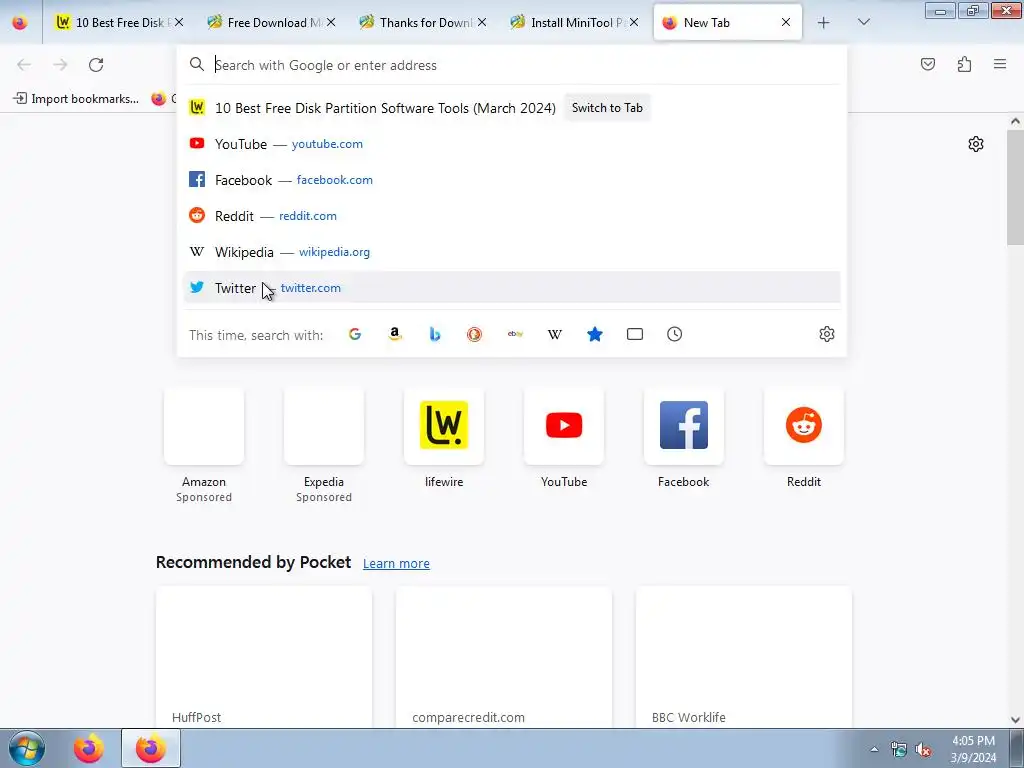Select Reddit suggestion in address dropdown

[x=512, y=216]
